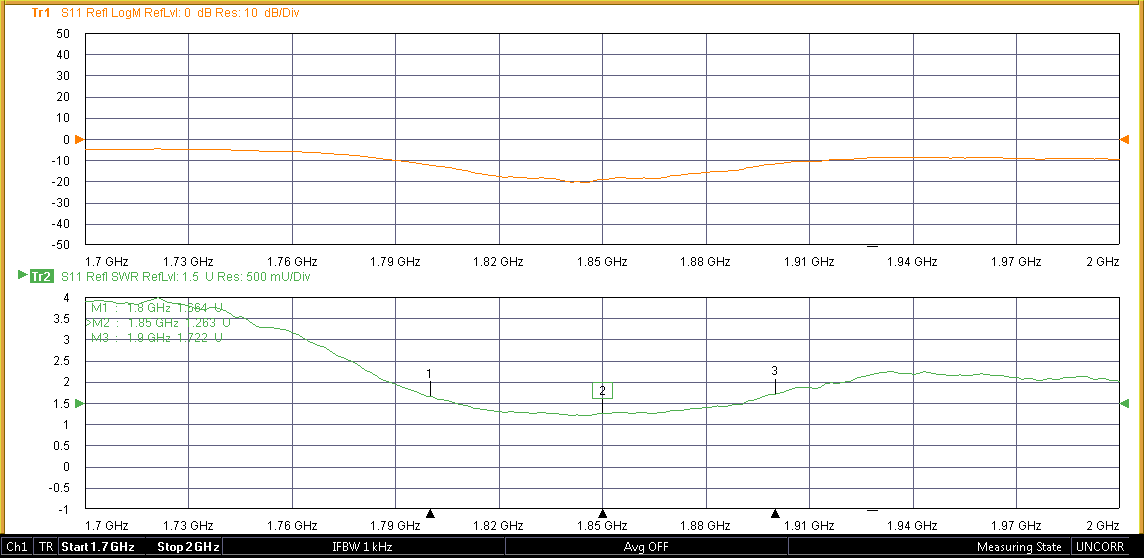This screenshot has width=1144, height=558.
Task: Click the 4 label on SWR y-axis
Action: coord(66,298)
